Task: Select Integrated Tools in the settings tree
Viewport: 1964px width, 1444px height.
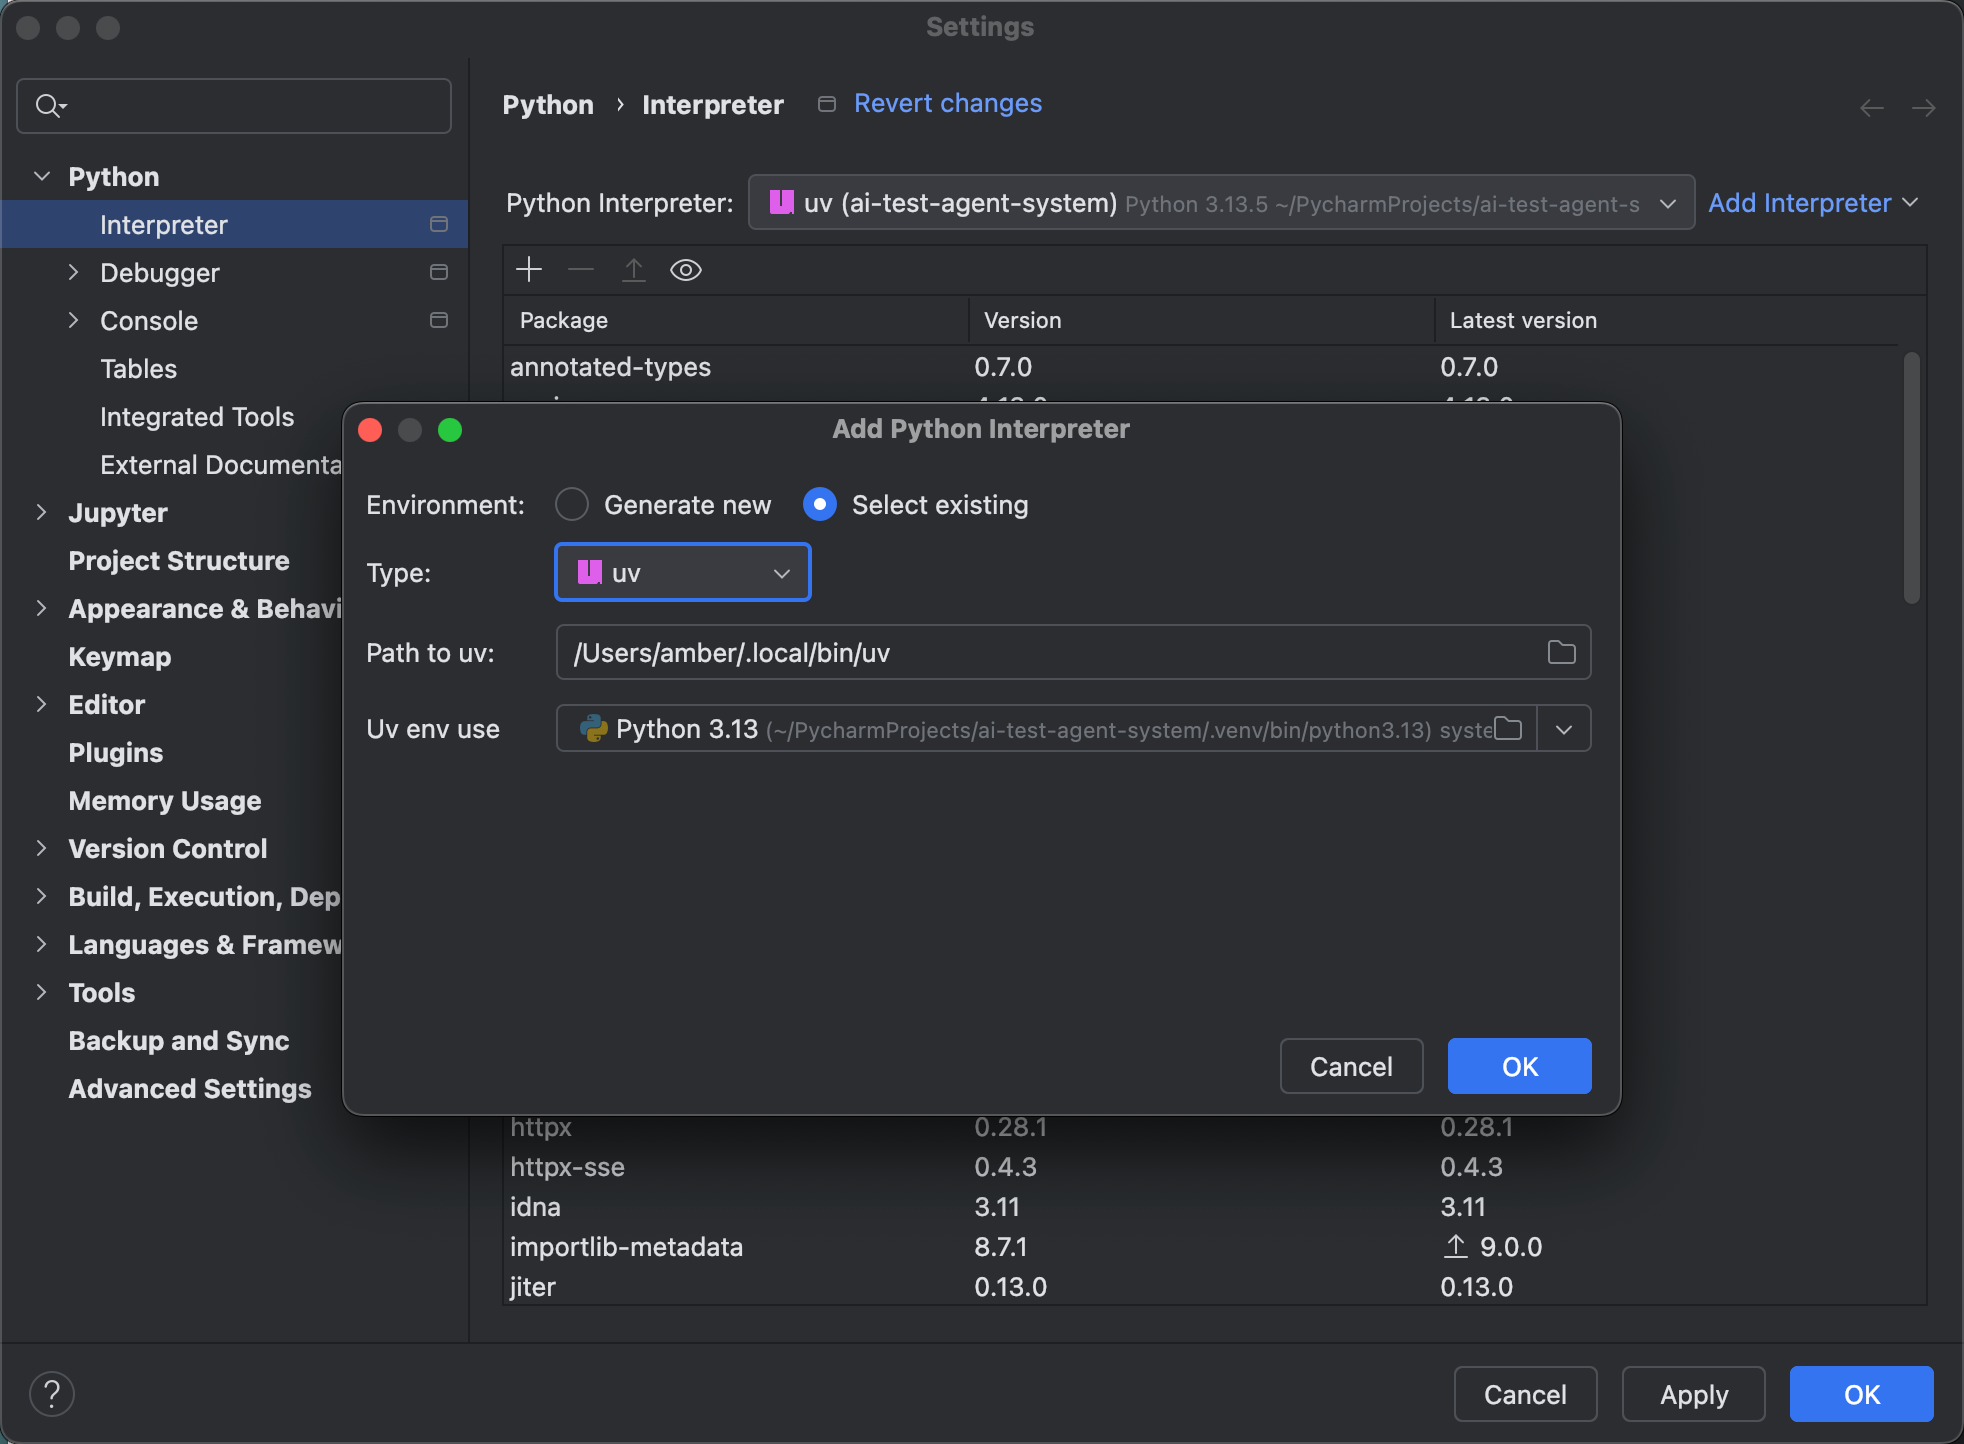Action: click(x=197, y=417)
